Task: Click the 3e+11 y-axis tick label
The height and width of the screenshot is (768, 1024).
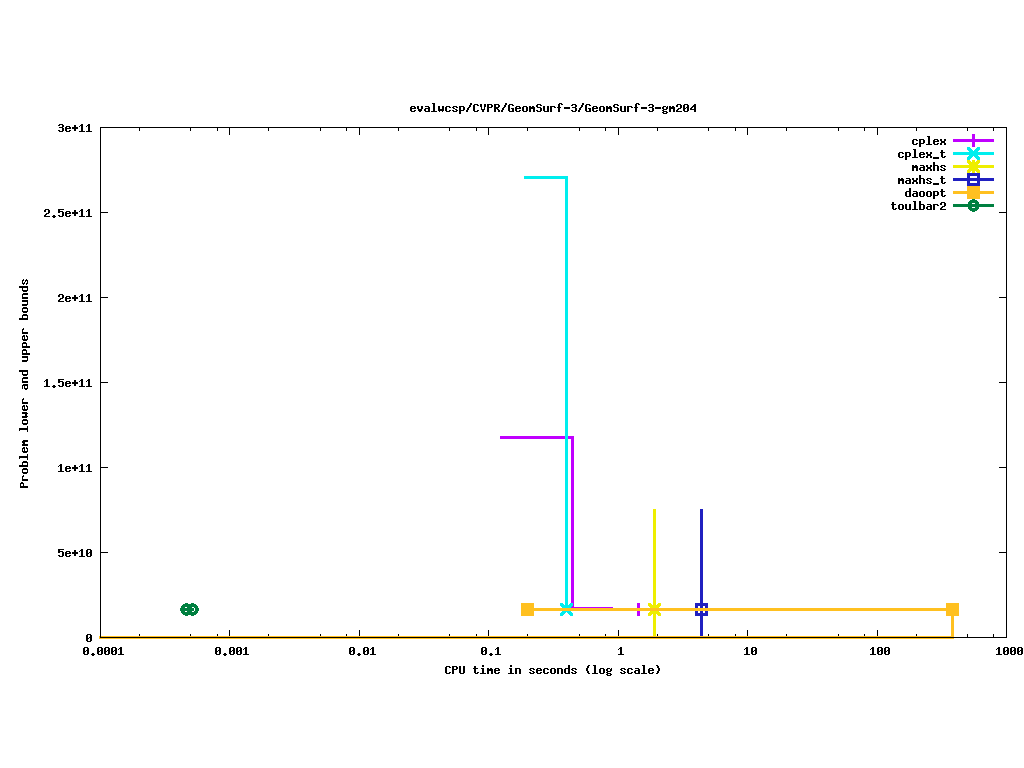Action: [73, 129]
